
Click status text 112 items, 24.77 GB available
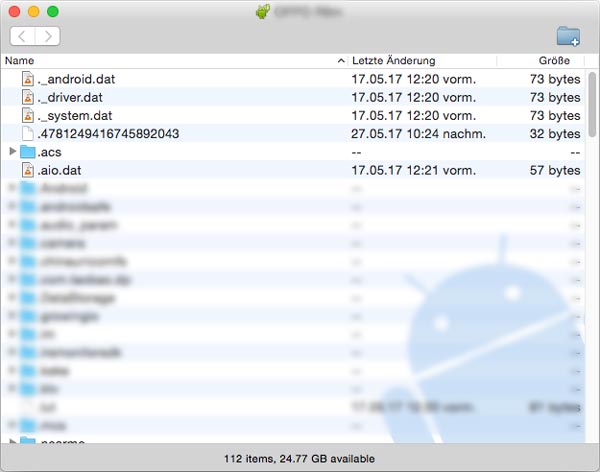click(299, 459)
